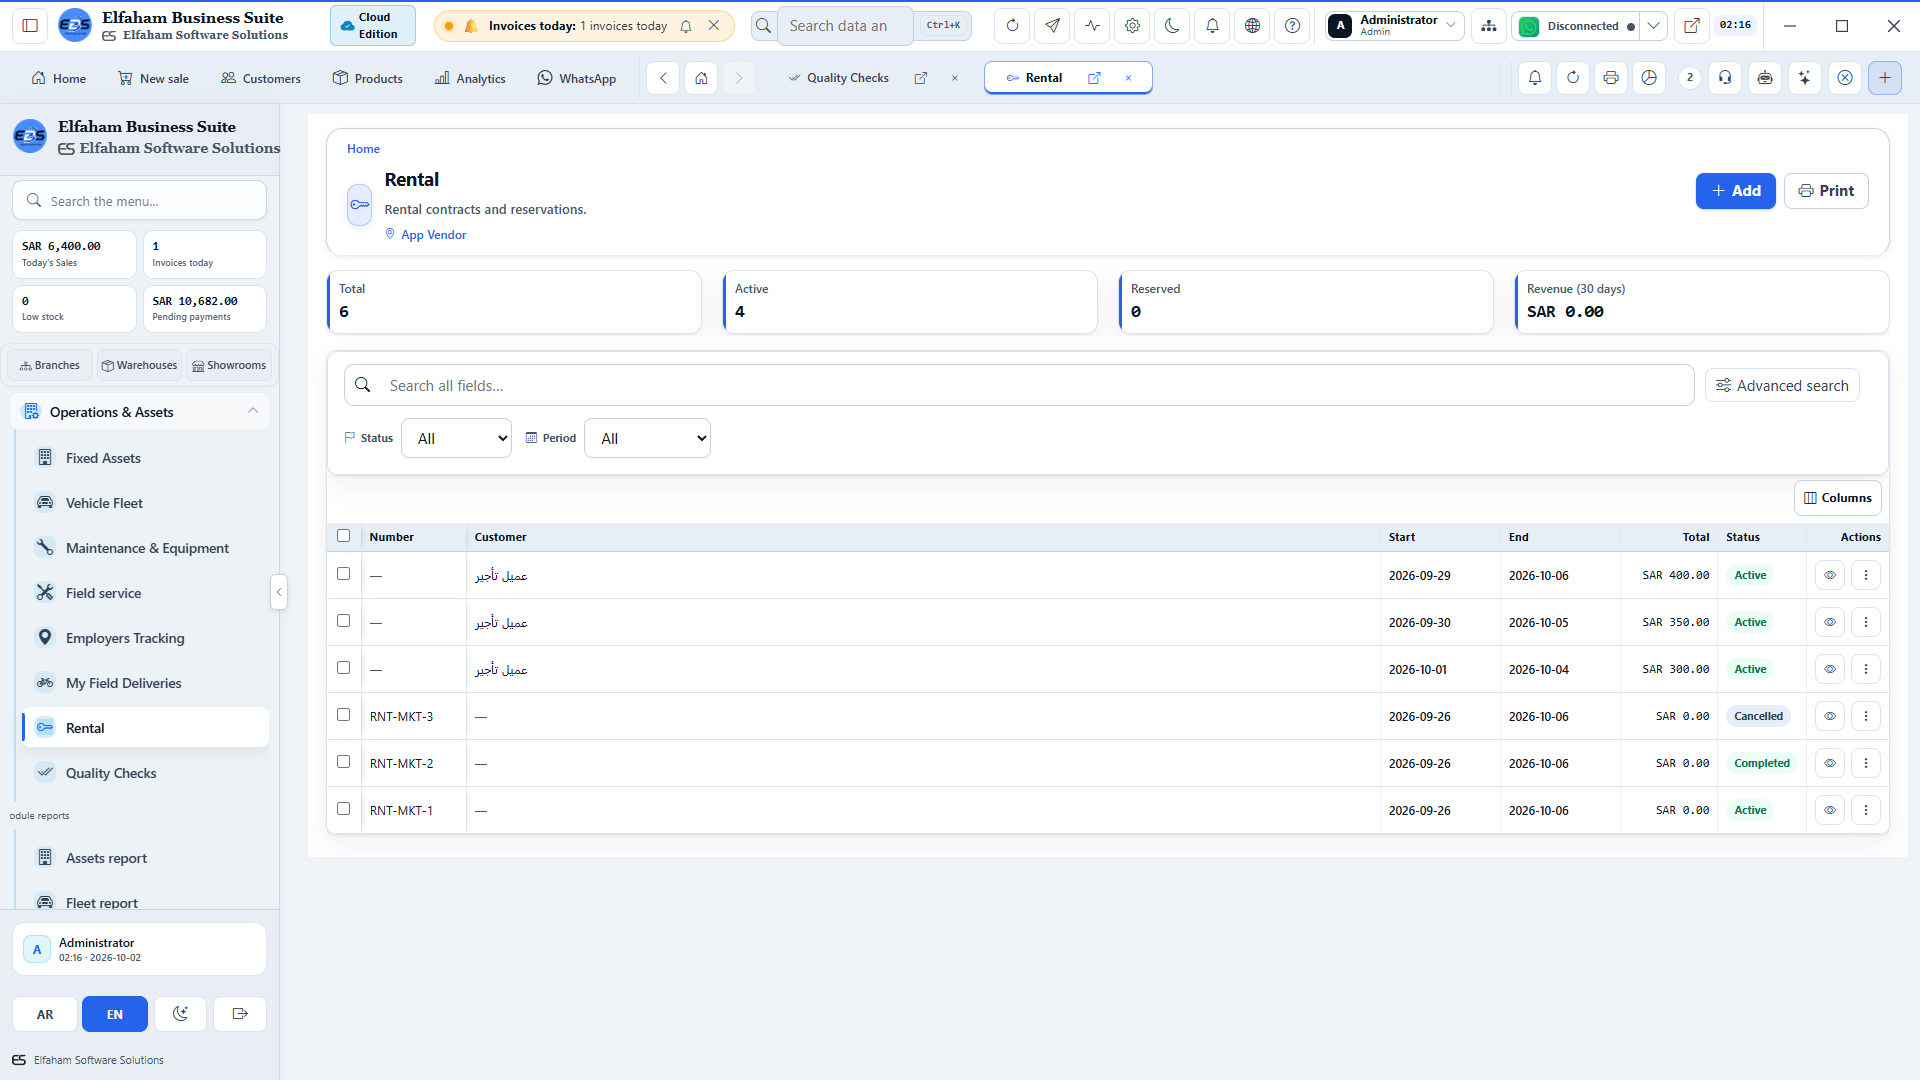Collapse Operations & Assets section

pos(140,412)
